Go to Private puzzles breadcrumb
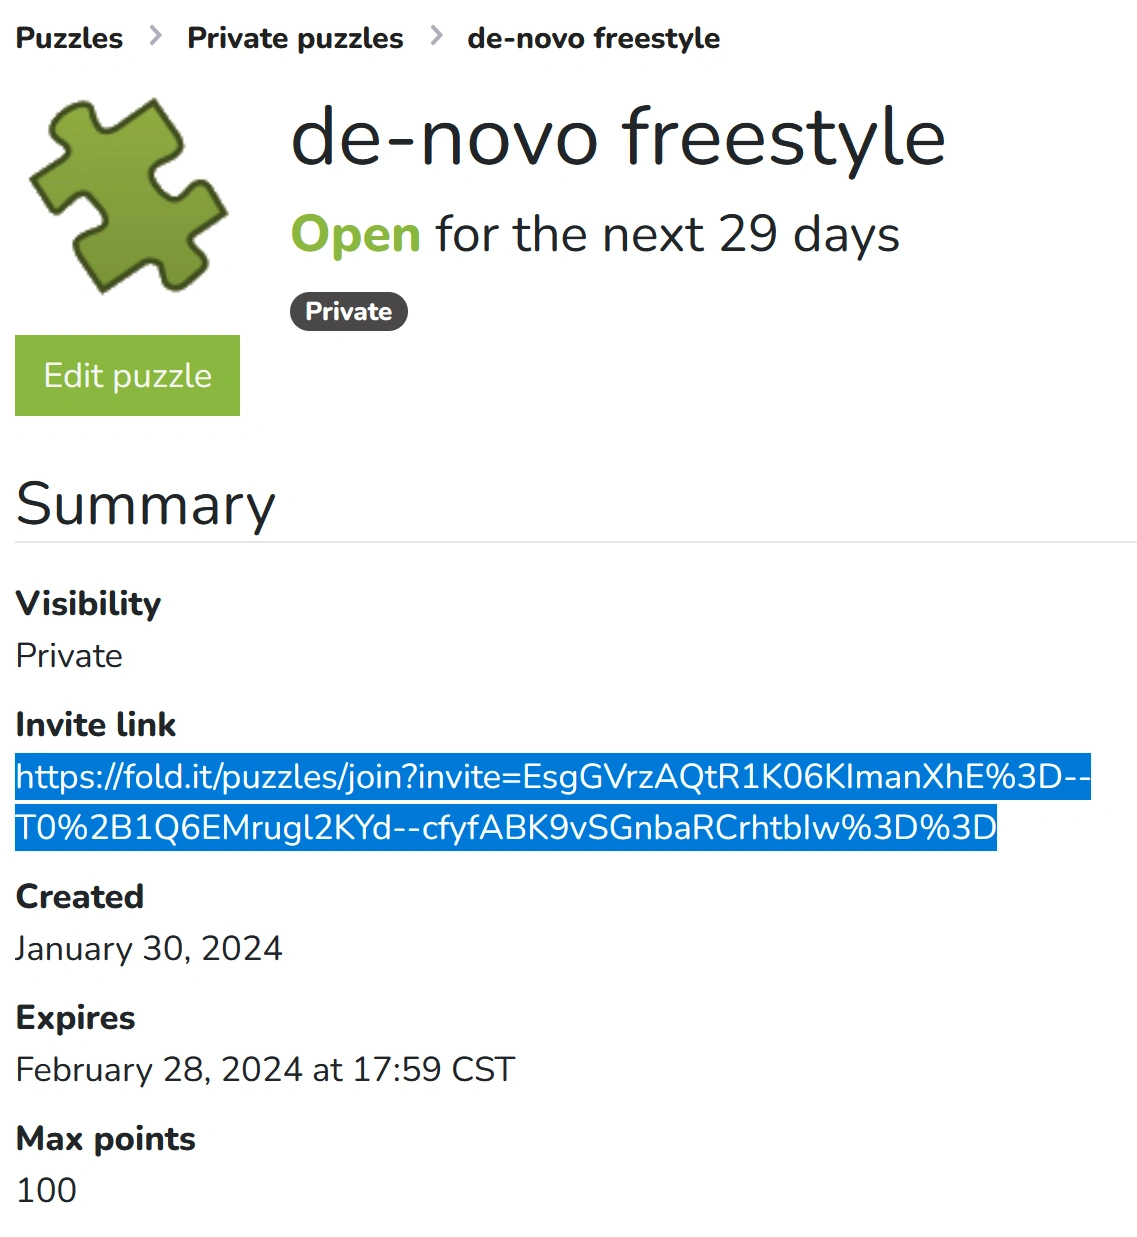Image resolution: width=1137 pixels, height=1237 pixels. [295, 38]
